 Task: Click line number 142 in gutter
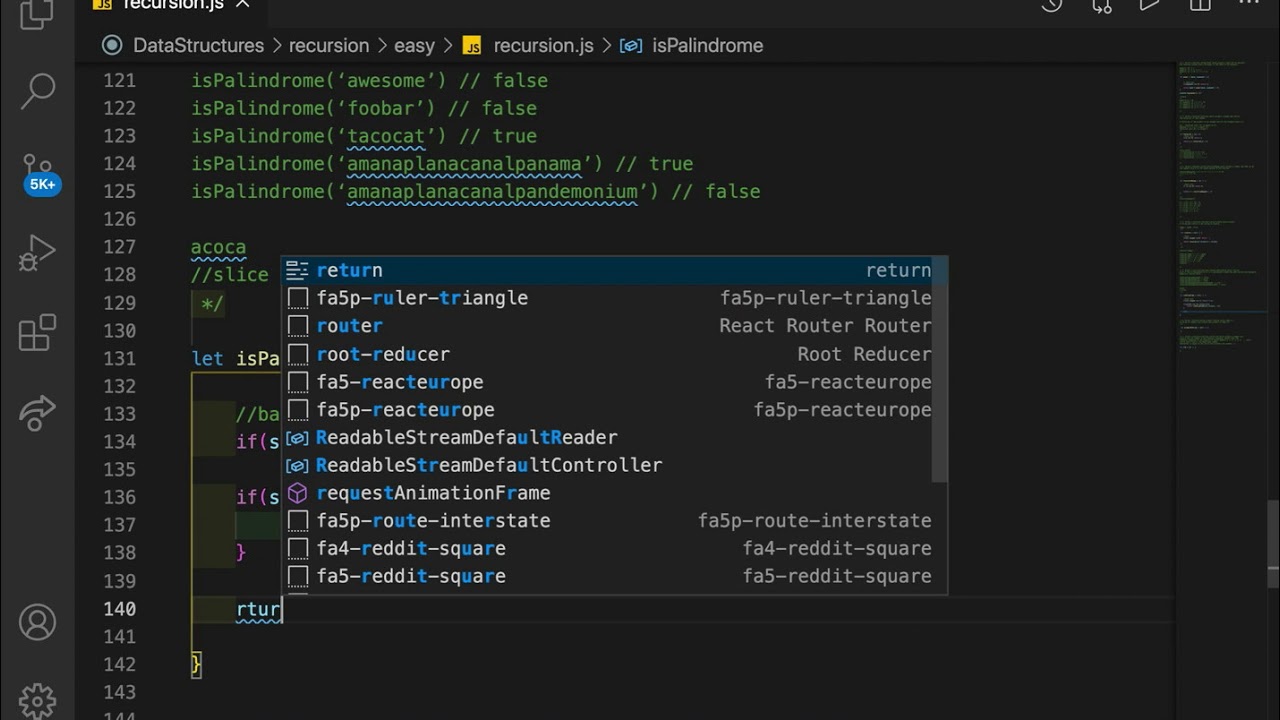[x=119, y=665]
